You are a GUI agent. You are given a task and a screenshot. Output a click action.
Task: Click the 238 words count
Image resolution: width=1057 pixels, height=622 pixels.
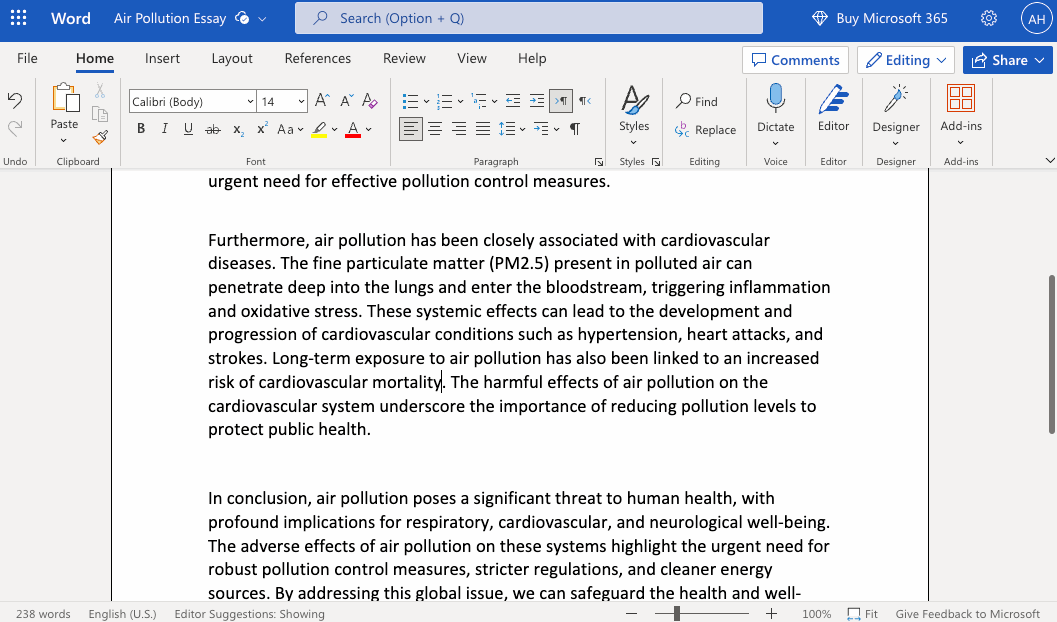[43, 614]
